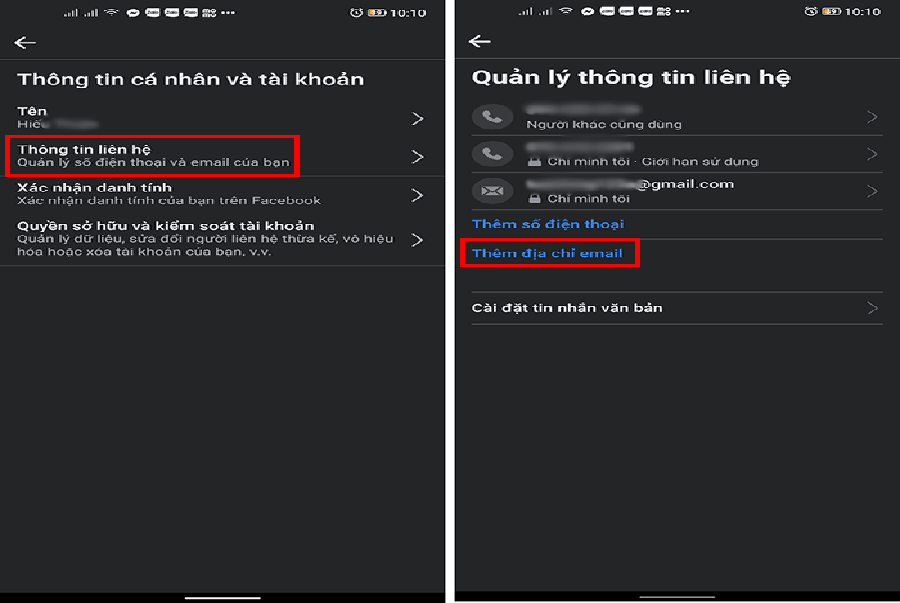Open phone entry marked Người khác cũng dùng
This screenshot has width=900, height=603.
click(677, 117)
